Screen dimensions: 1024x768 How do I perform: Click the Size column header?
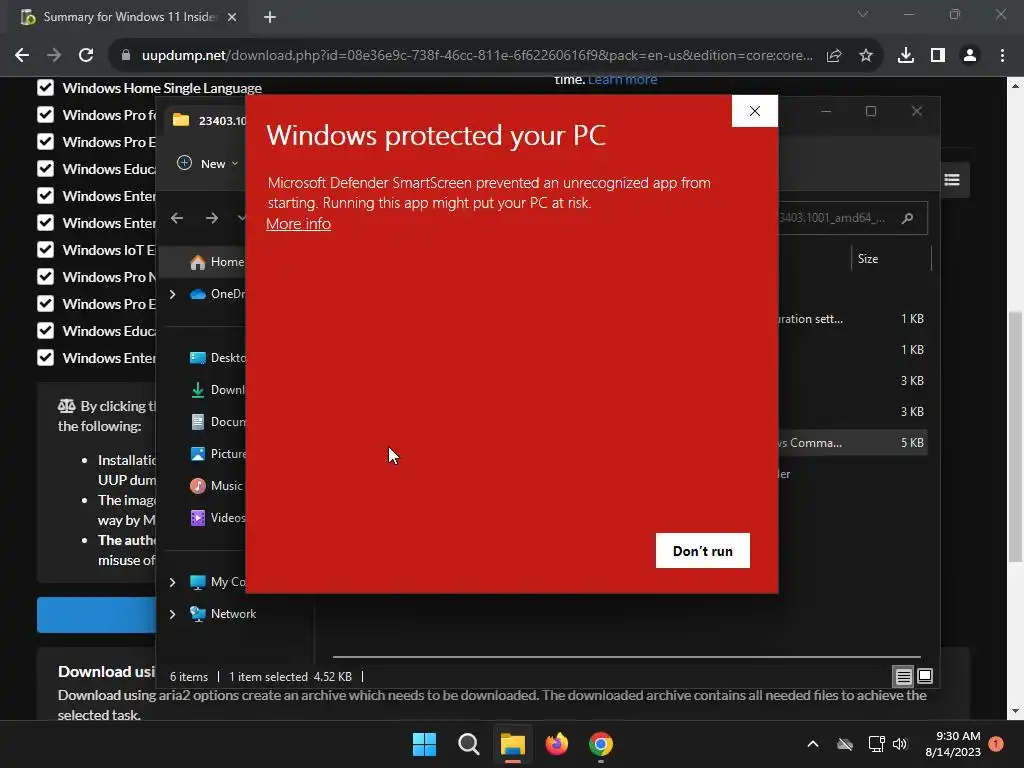click(868, 259)
